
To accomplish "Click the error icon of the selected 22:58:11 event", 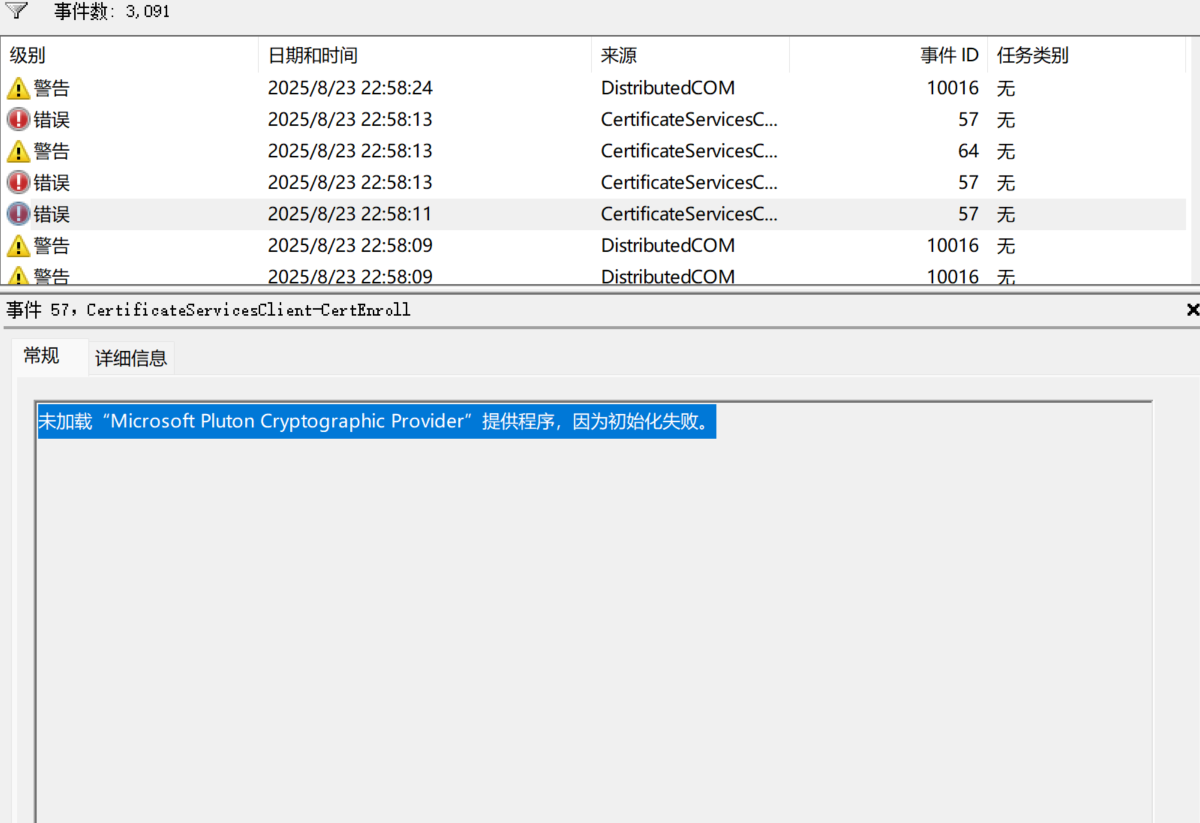I will point(18,213).
